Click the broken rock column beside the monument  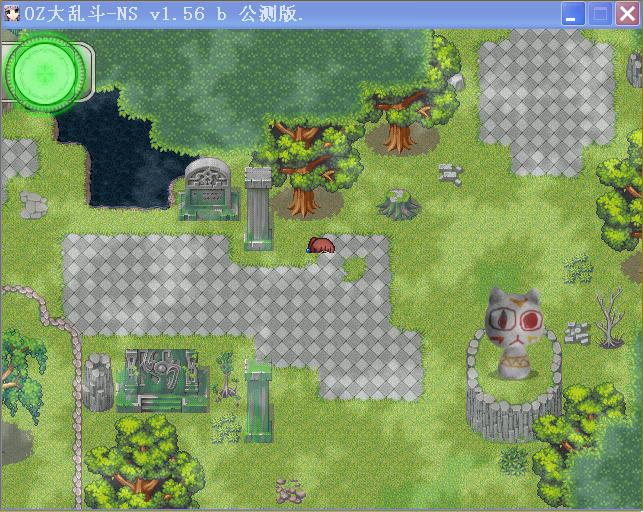click(x=98, y=382)
